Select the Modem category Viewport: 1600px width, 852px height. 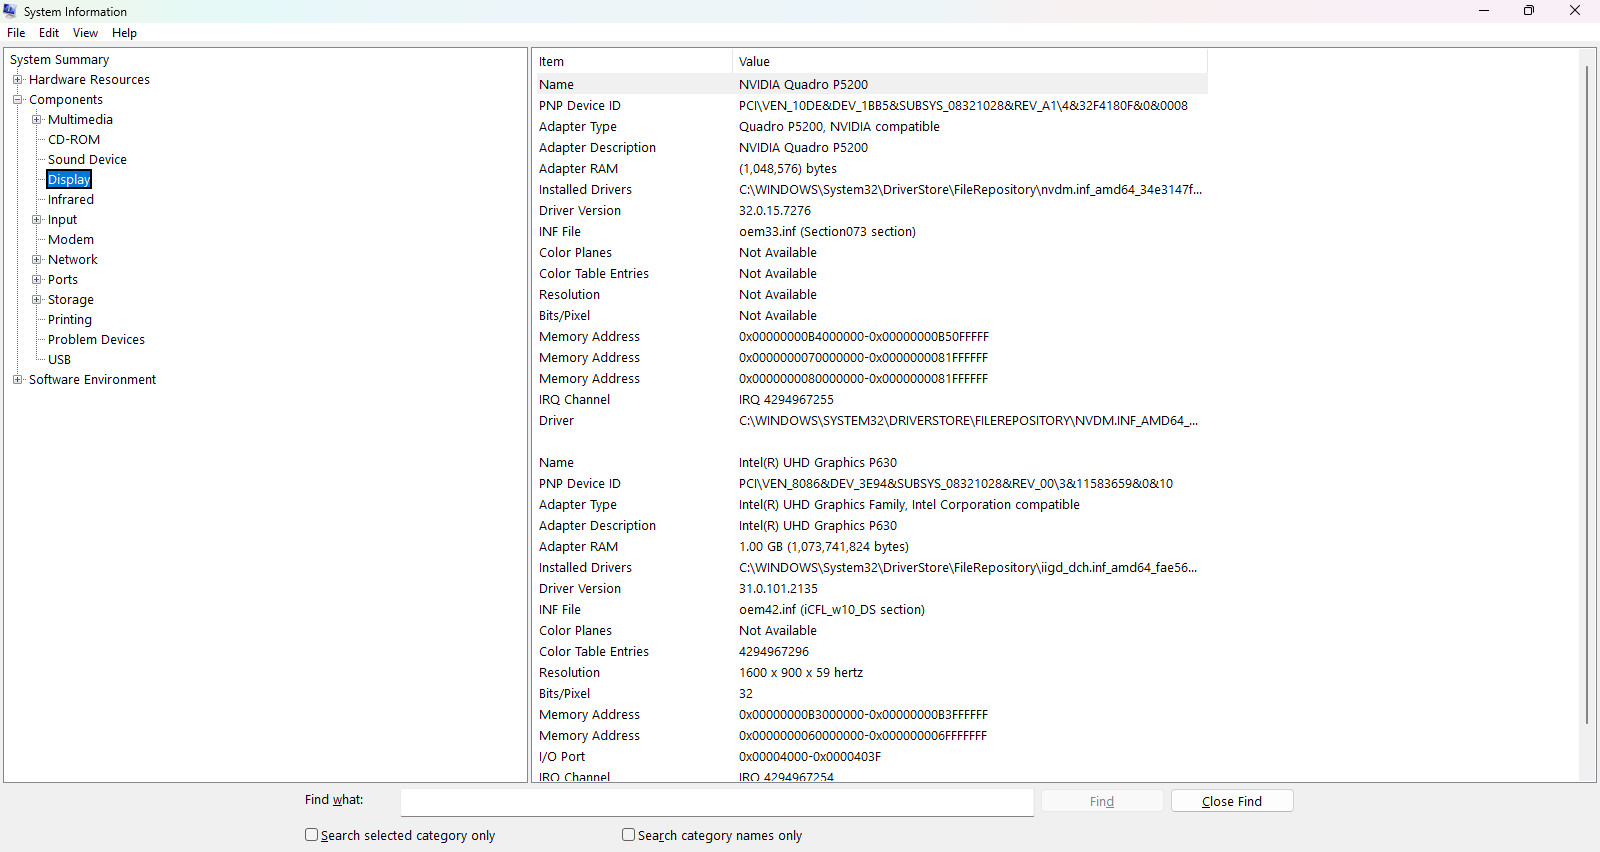(70, 240)
